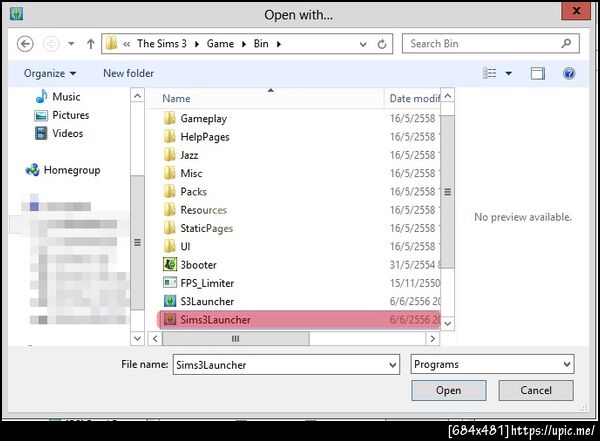Click the Pictures icon in sidebar
Image resolution: width=600 pixels, height=441 pixels.
point(41,115)
